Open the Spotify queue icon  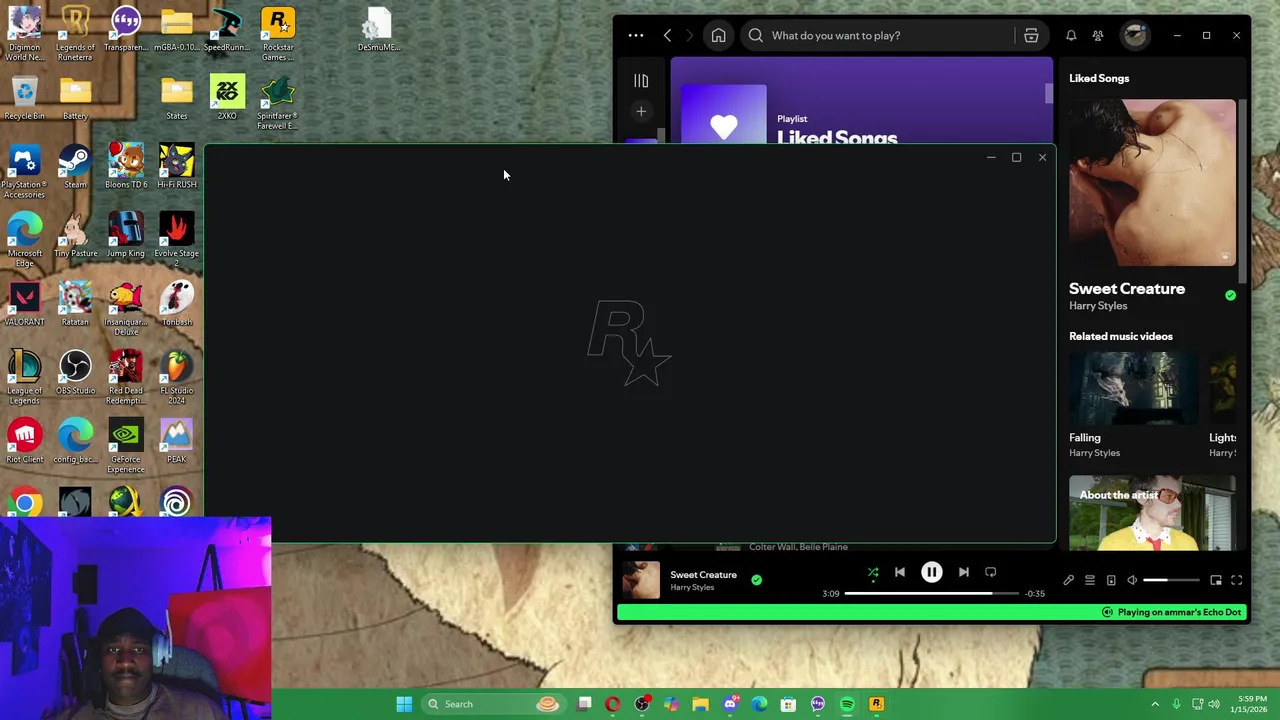tap(1090, 580)
